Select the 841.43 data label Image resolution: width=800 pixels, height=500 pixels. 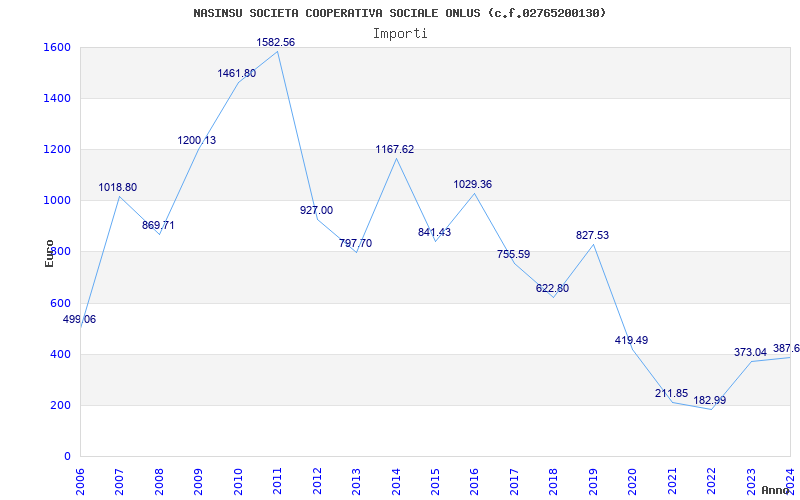(435, 232)
